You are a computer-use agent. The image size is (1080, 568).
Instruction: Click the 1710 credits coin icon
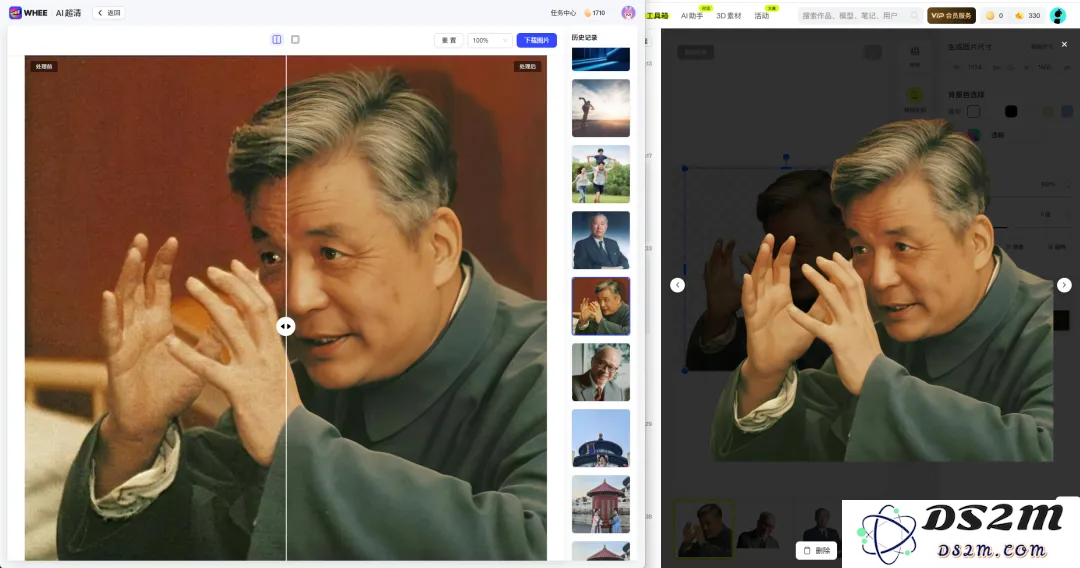point(588,12)
